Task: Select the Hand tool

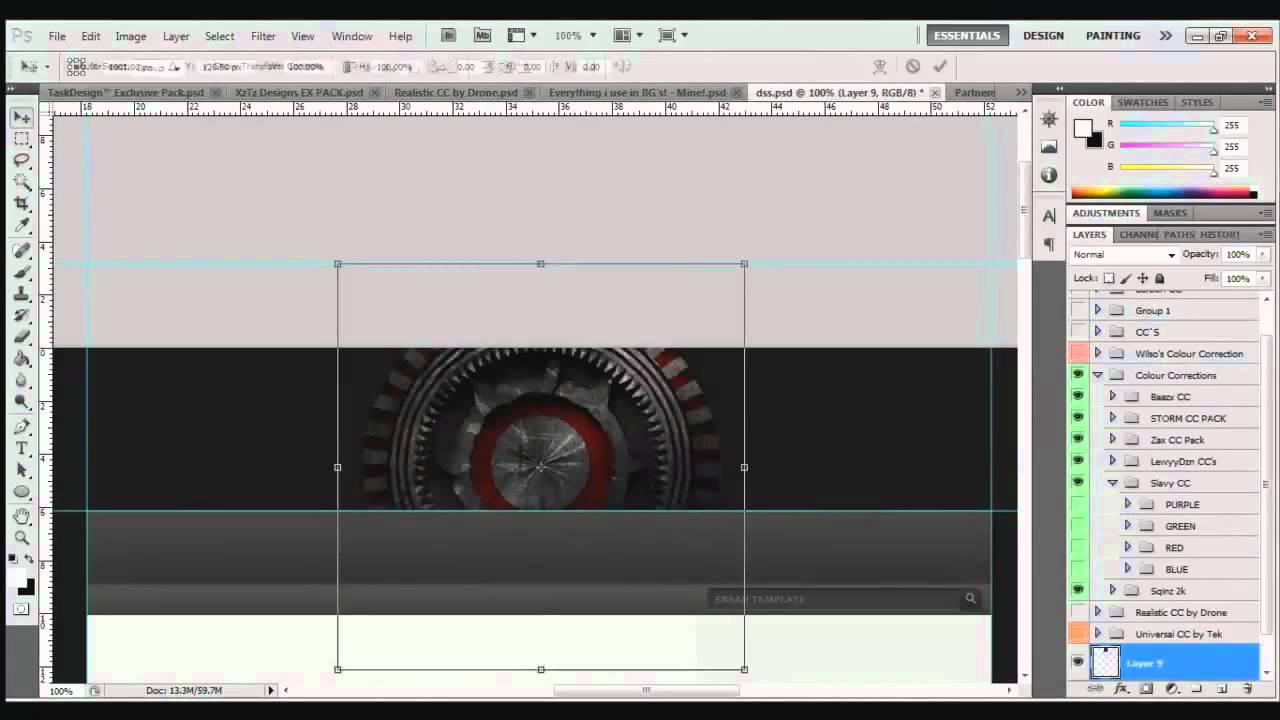Action: coord(22,516)
